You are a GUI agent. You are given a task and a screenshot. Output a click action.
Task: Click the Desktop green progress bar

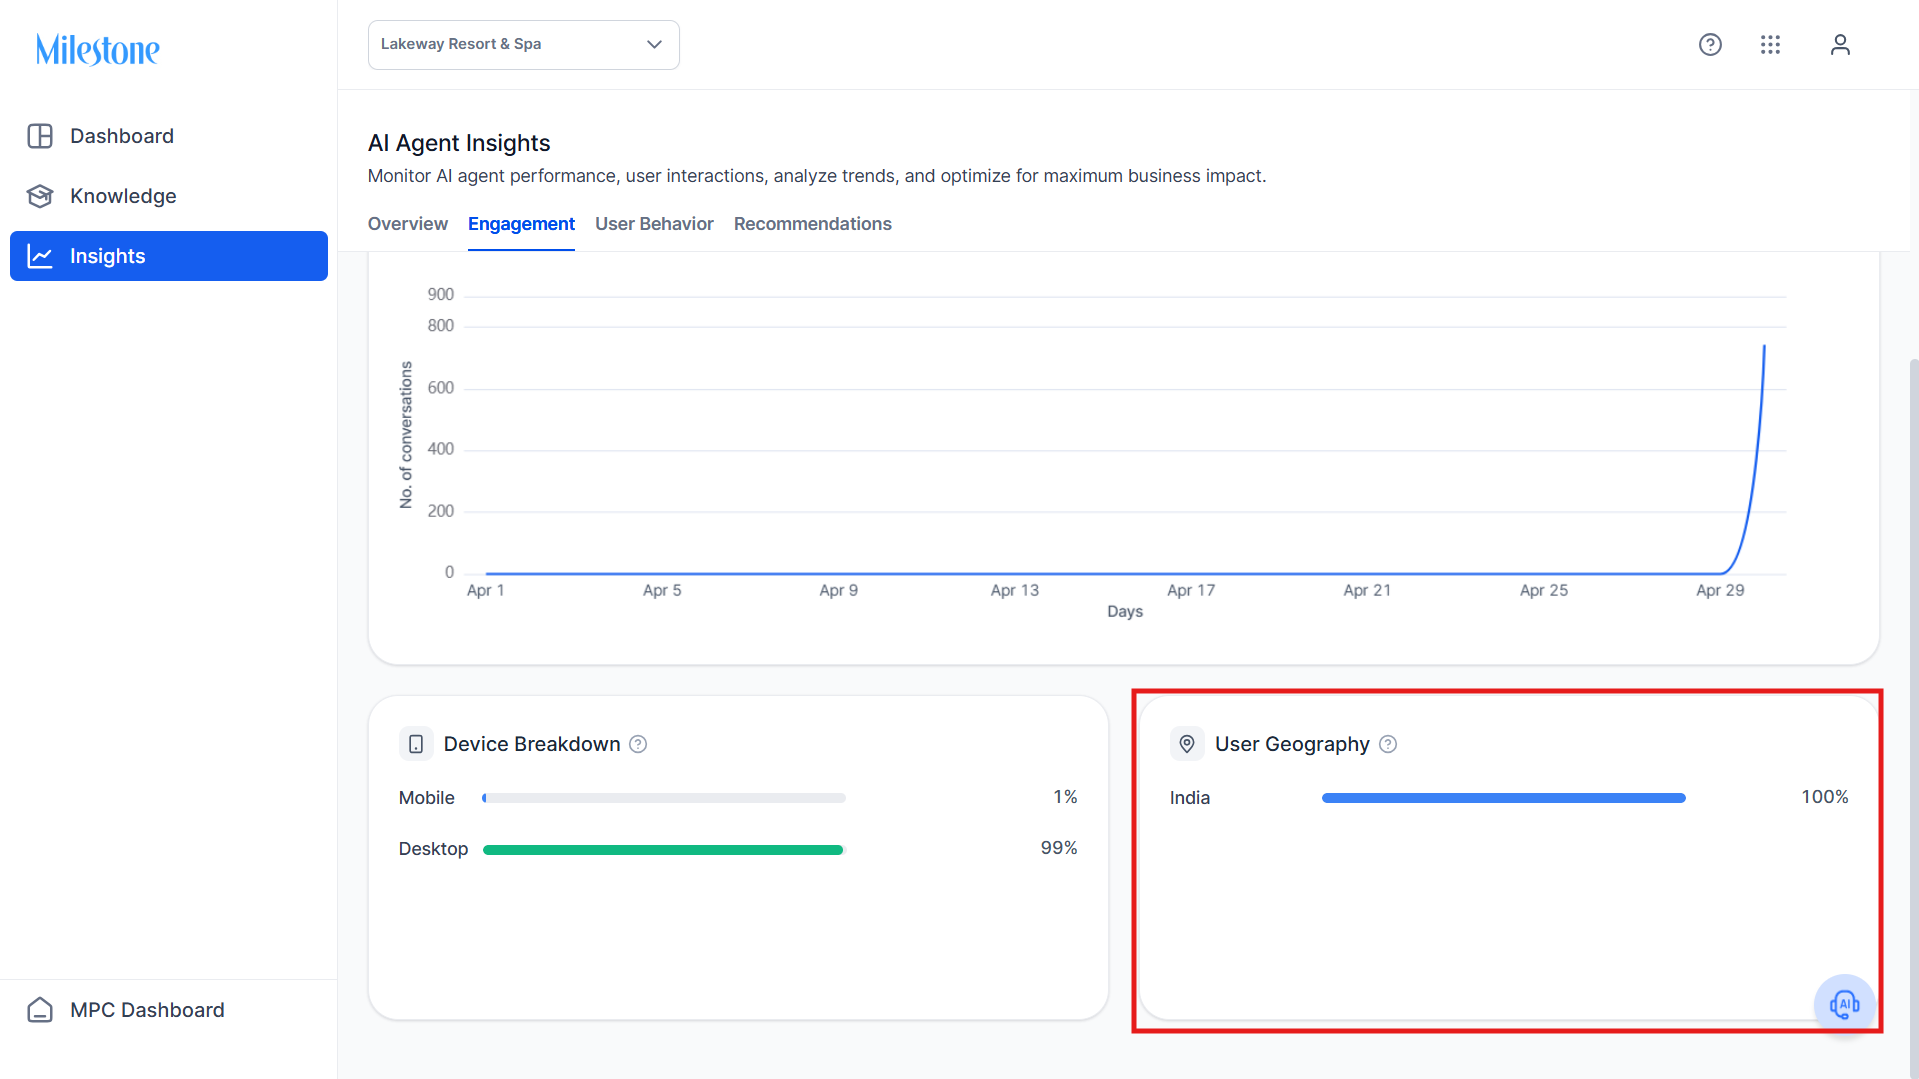[663, 850]
